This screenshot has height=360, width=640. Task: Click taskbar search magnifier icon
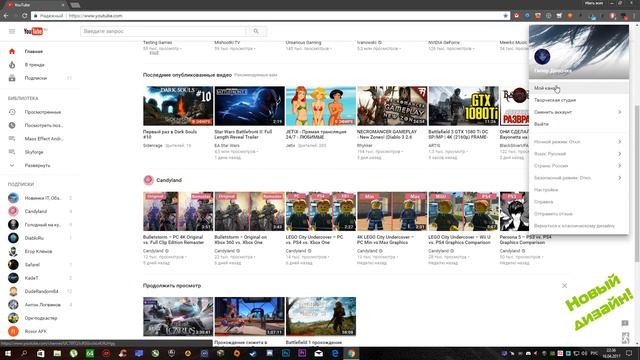(x=24, y=353)
